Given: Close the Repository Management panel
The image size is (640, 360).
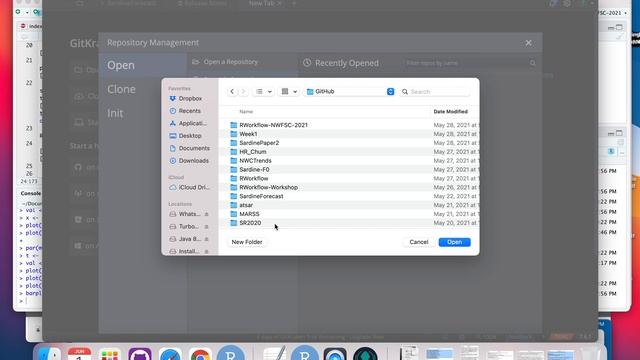Looking at the screenshot, I should pyautogui.click(x=529, y=43).
